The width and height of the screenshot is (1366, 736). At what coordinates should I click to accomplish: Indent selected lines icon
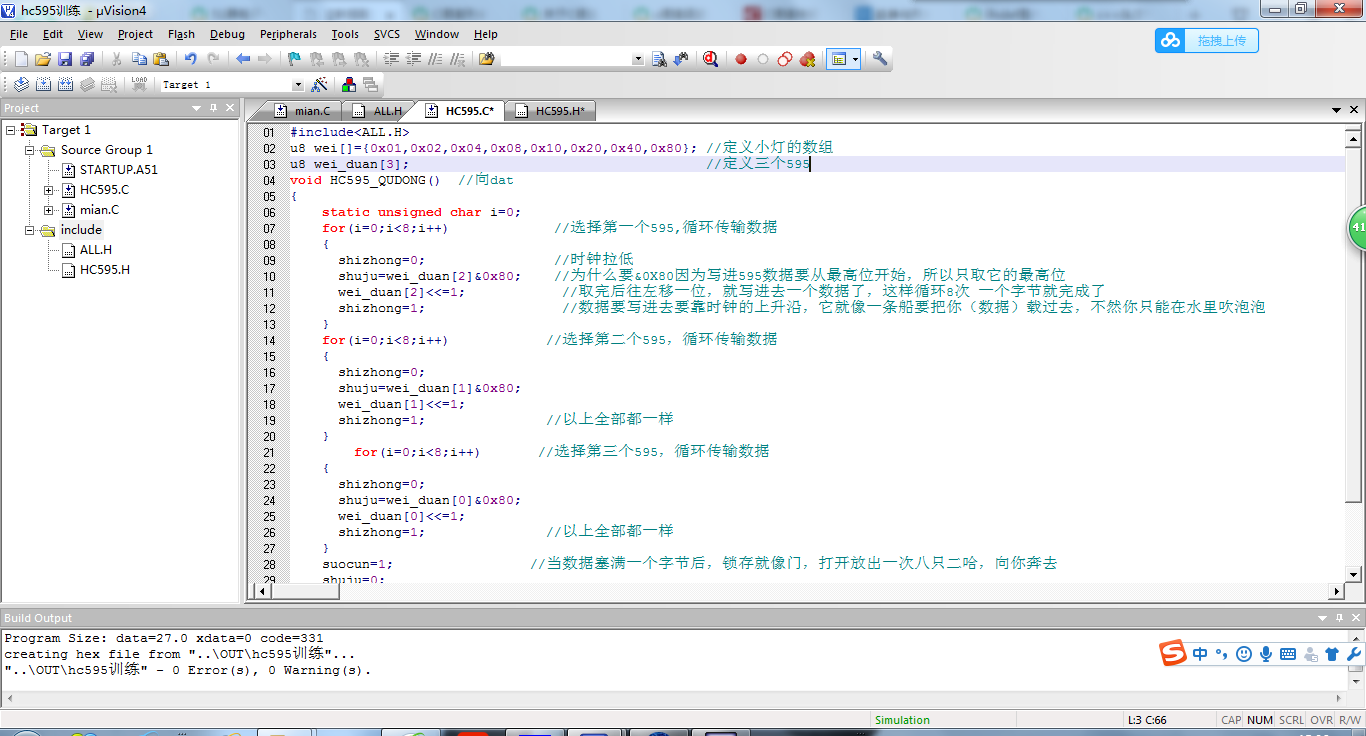(391, 59)
